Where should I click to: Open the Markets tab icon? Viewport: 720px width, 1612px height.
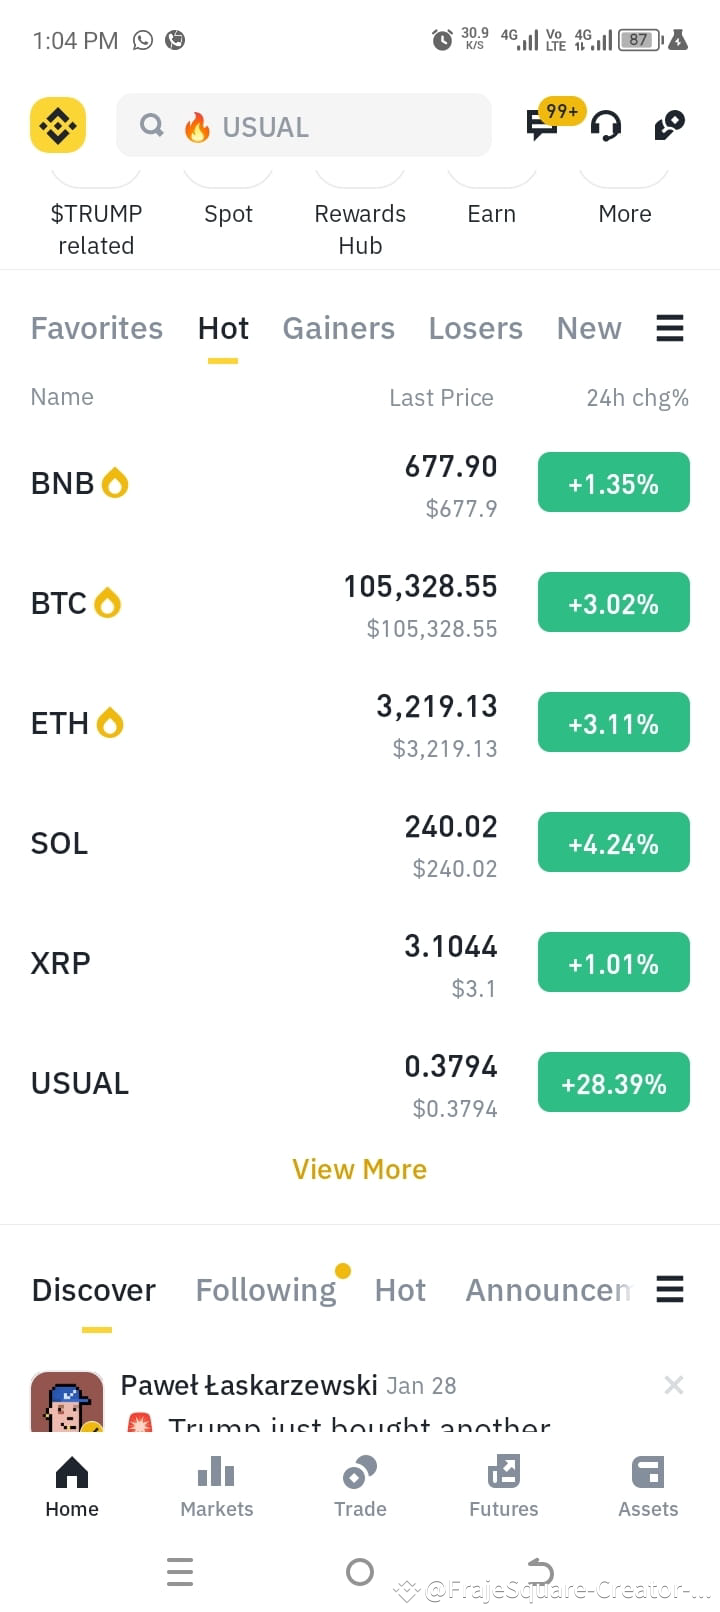pos(216,1472)
